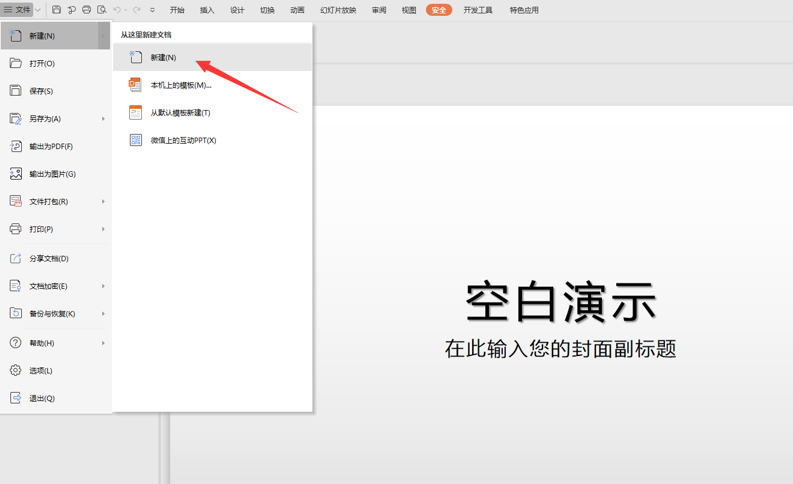Expand the 另存为(A) submenu arrow
This screenshot has width=793, height=484.
[103, 119]
